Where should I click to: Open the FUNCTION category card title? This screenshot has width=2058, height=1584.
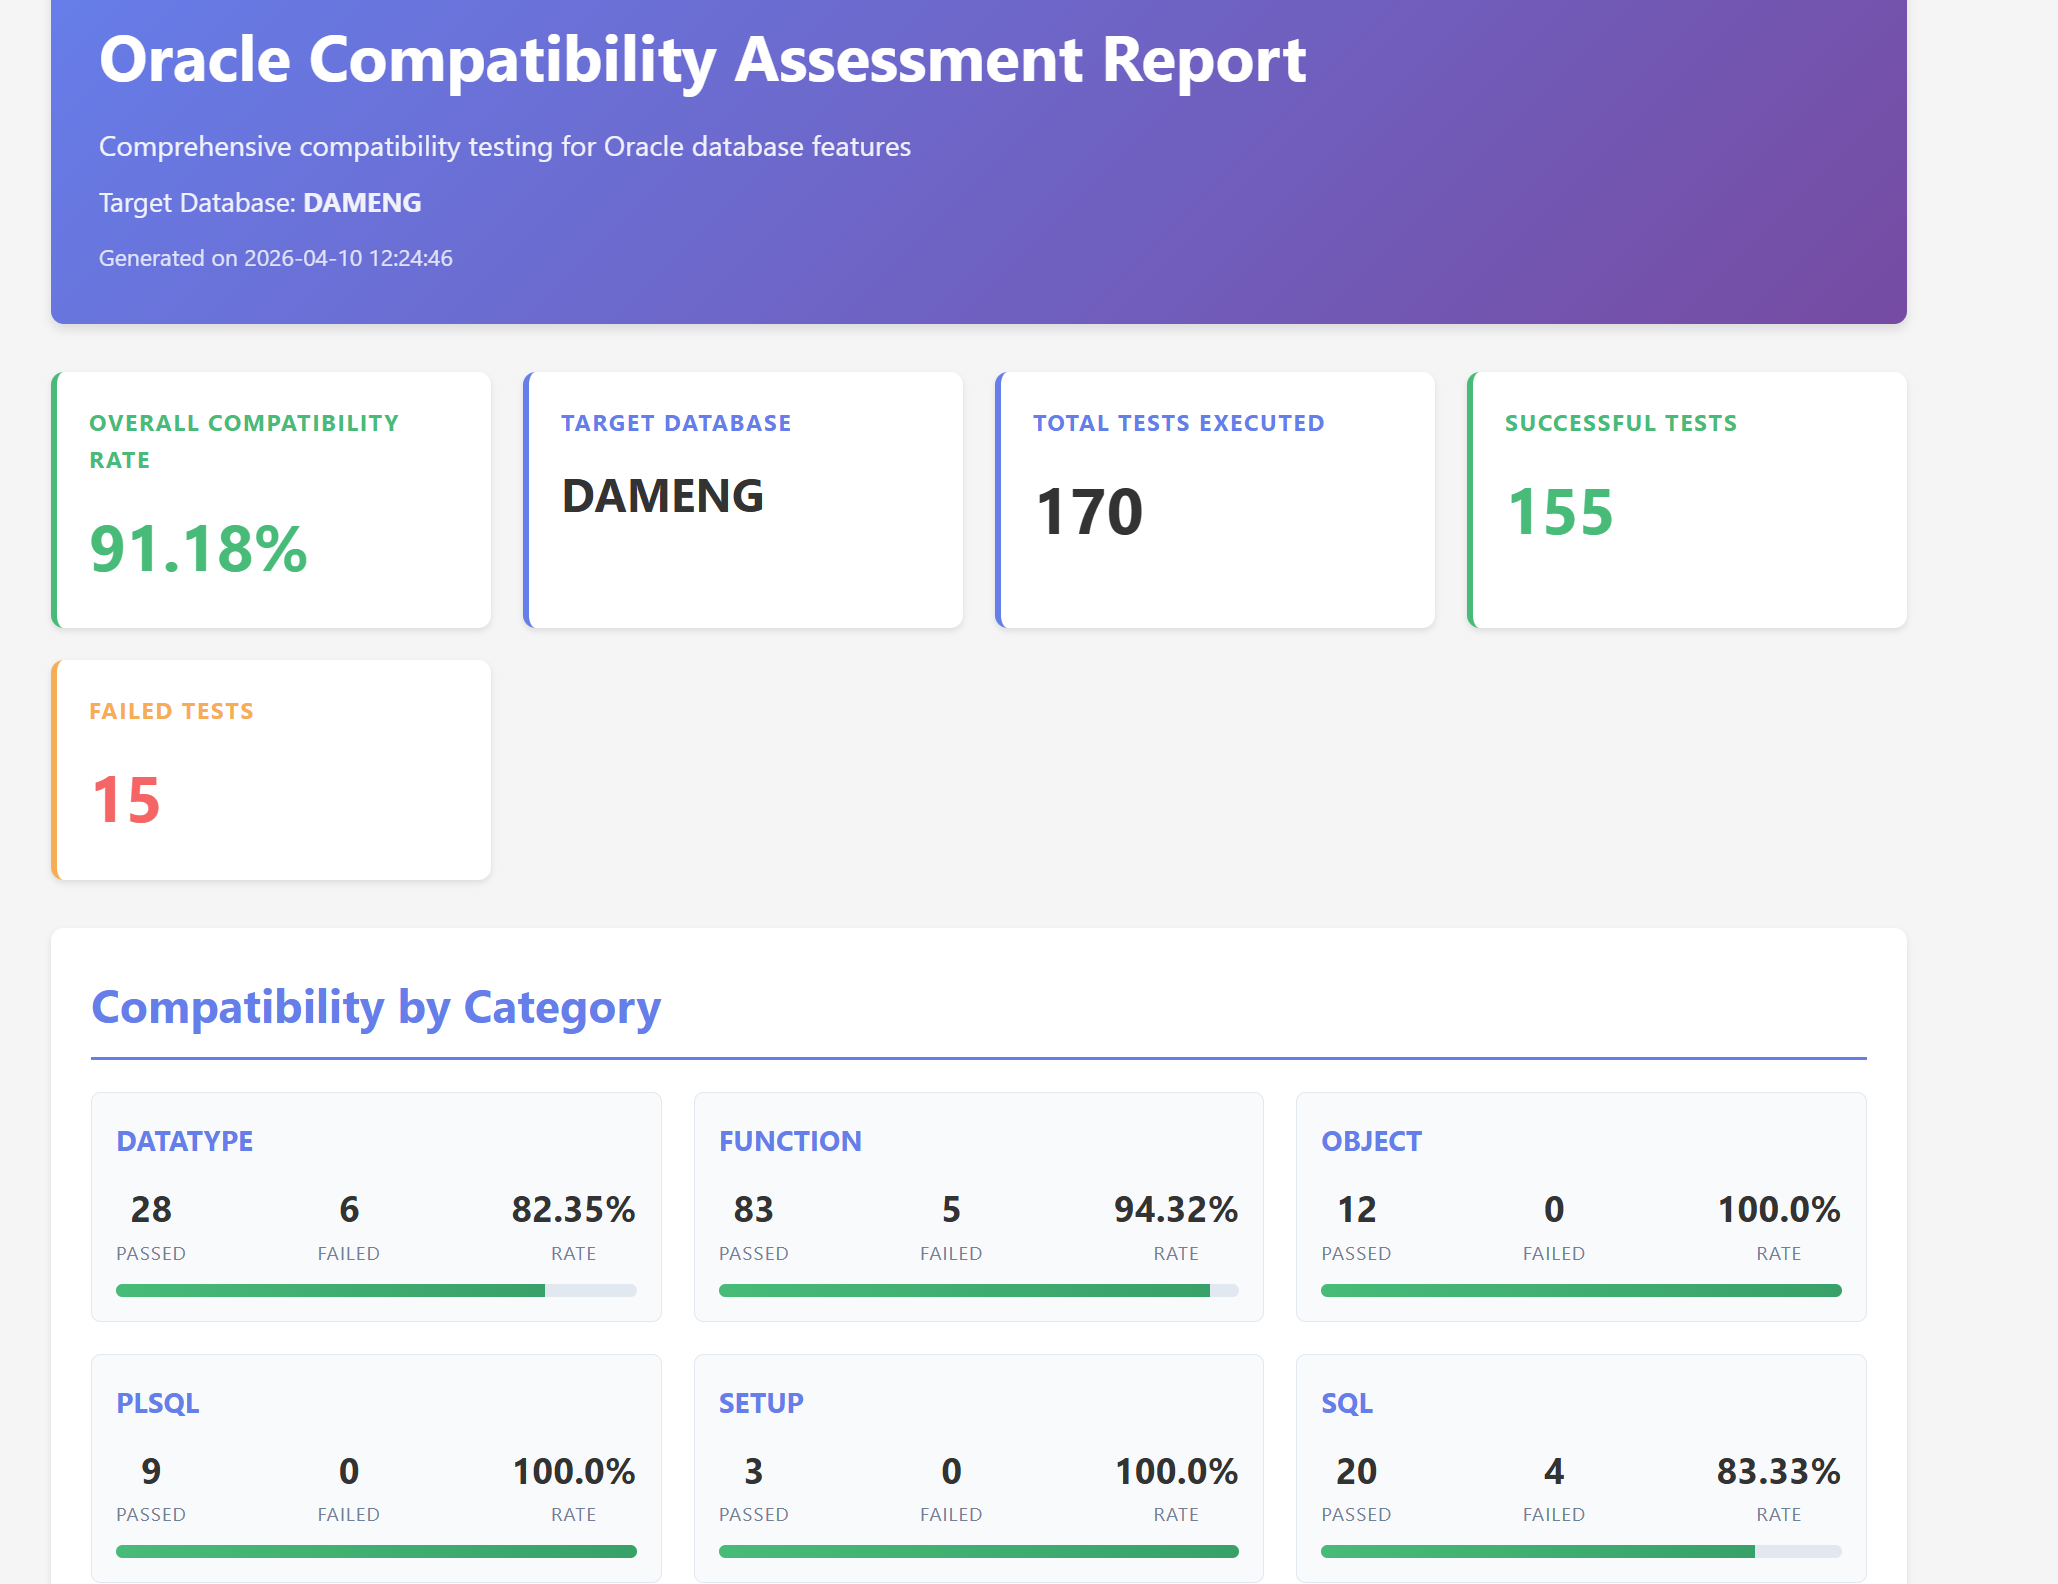[789, 1141]
